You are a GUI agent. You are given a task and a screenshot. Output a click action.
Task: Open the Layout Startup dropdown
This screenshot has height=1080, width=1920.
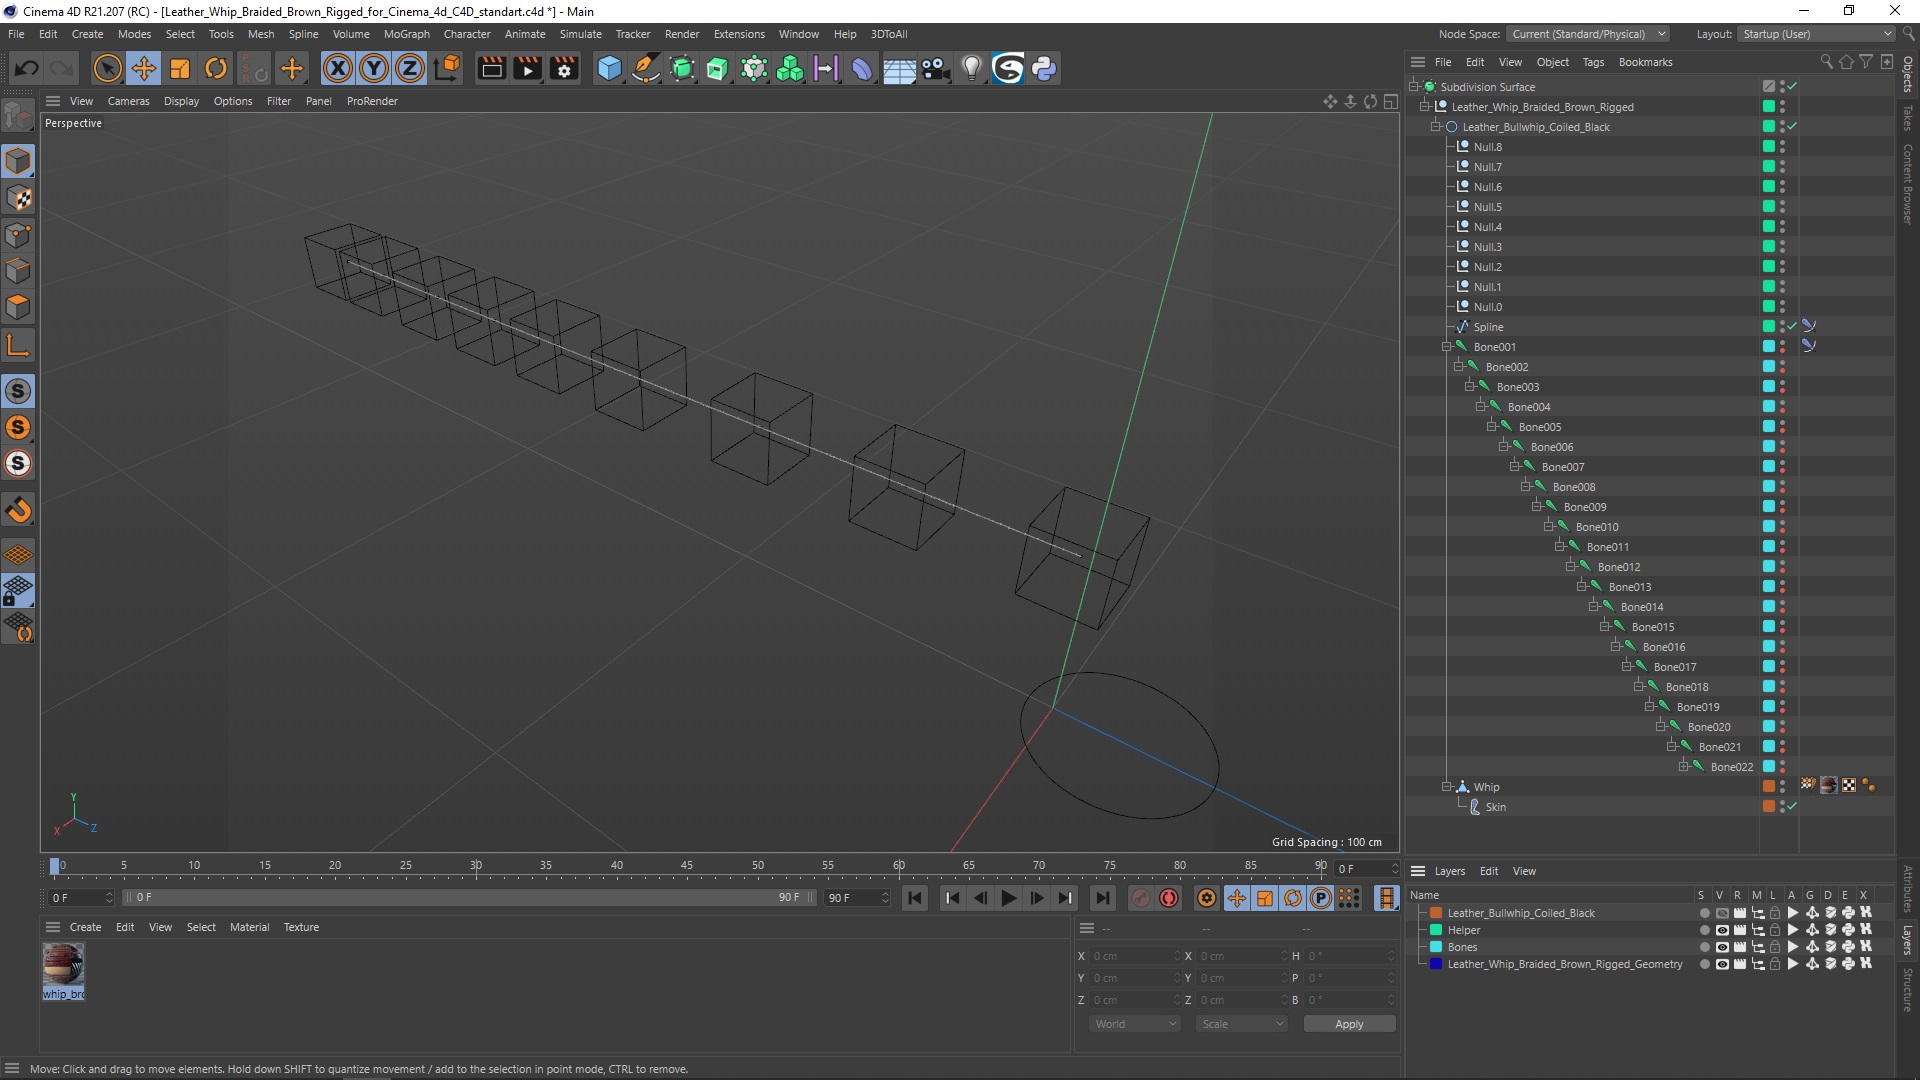click(1815, 34)
